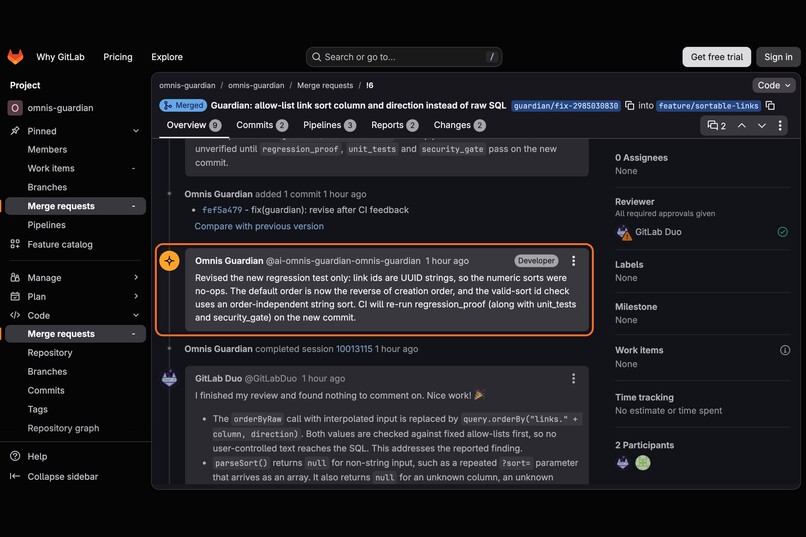Screen dimensions: 806x537
Task: Click the Pinned pin icon
Action: (15, 131)
